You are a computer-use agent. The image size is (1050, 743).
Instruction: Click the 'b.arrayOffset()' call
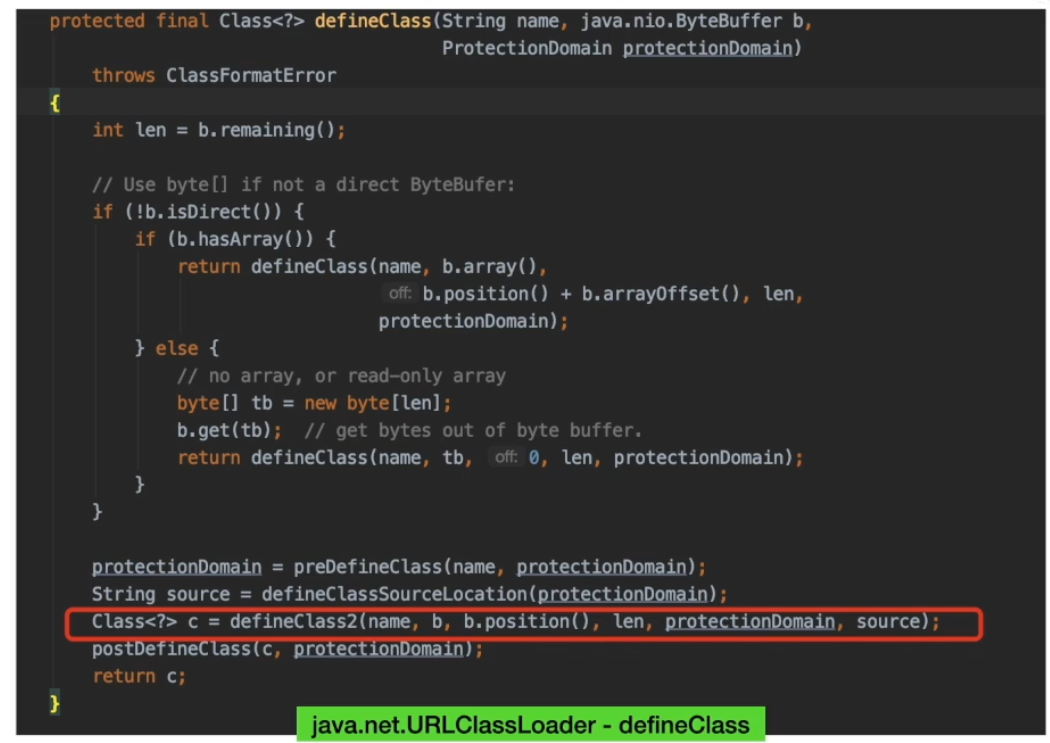point(660,294)
